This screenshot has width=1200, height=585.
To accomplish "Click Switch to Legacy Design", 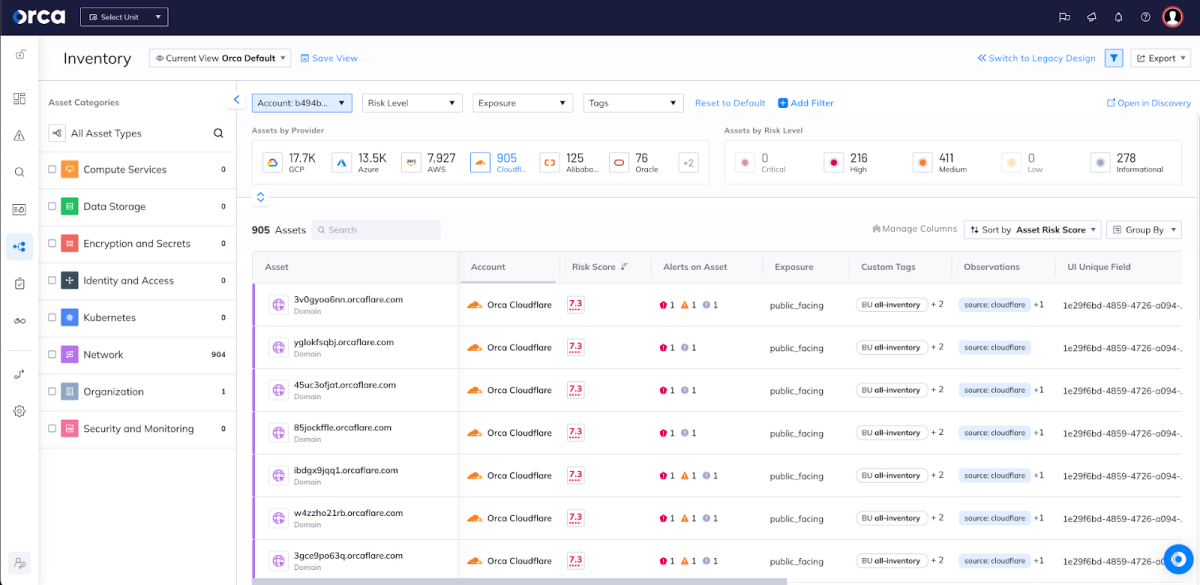I will 1037,58.
